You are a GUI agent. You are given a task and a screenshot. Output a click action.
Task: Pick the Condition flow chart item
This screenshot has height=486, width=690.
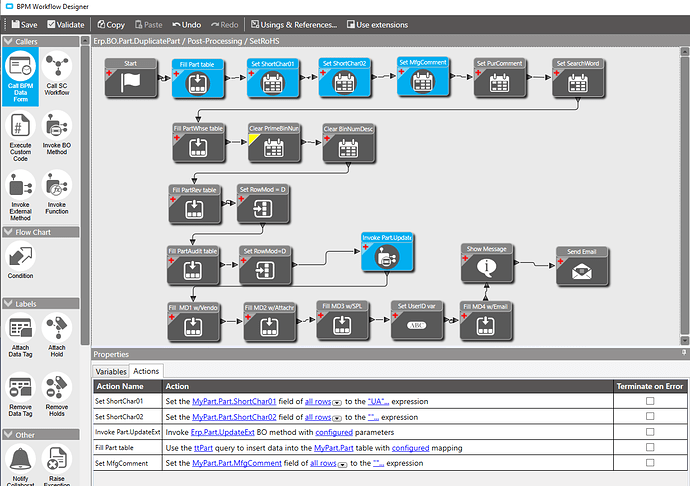pyautogui.click(x=20, y=260)
